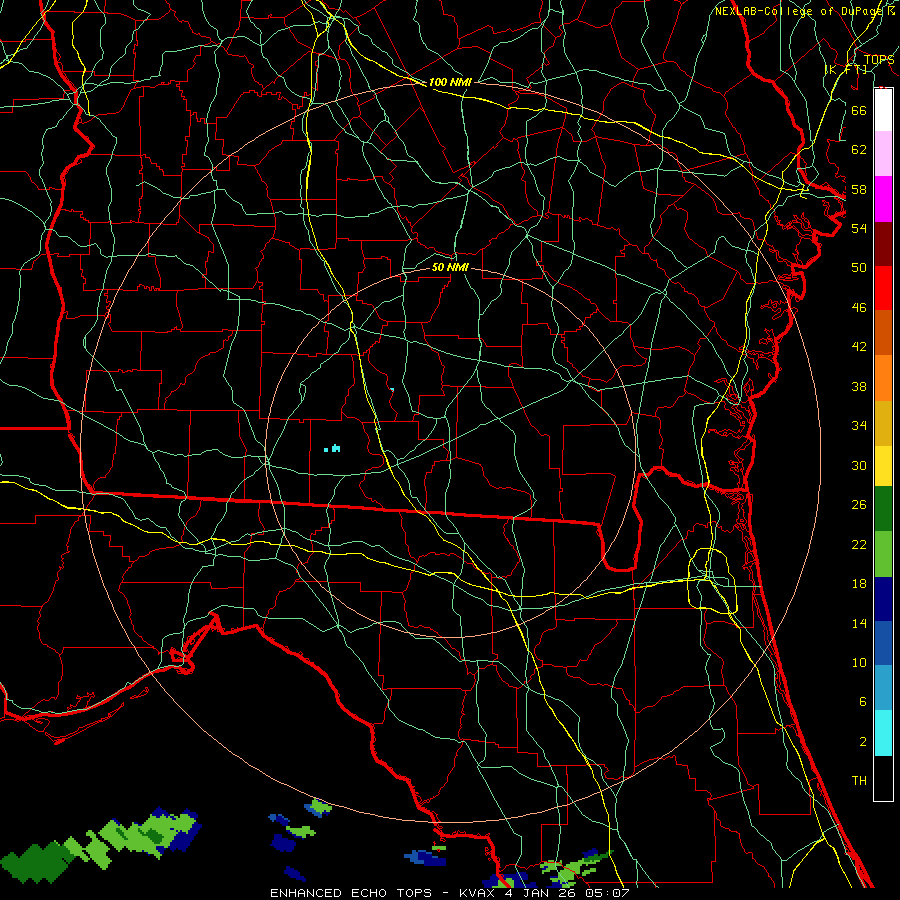Click the "50 NMI" range ring label

click(x=450, y=267)
